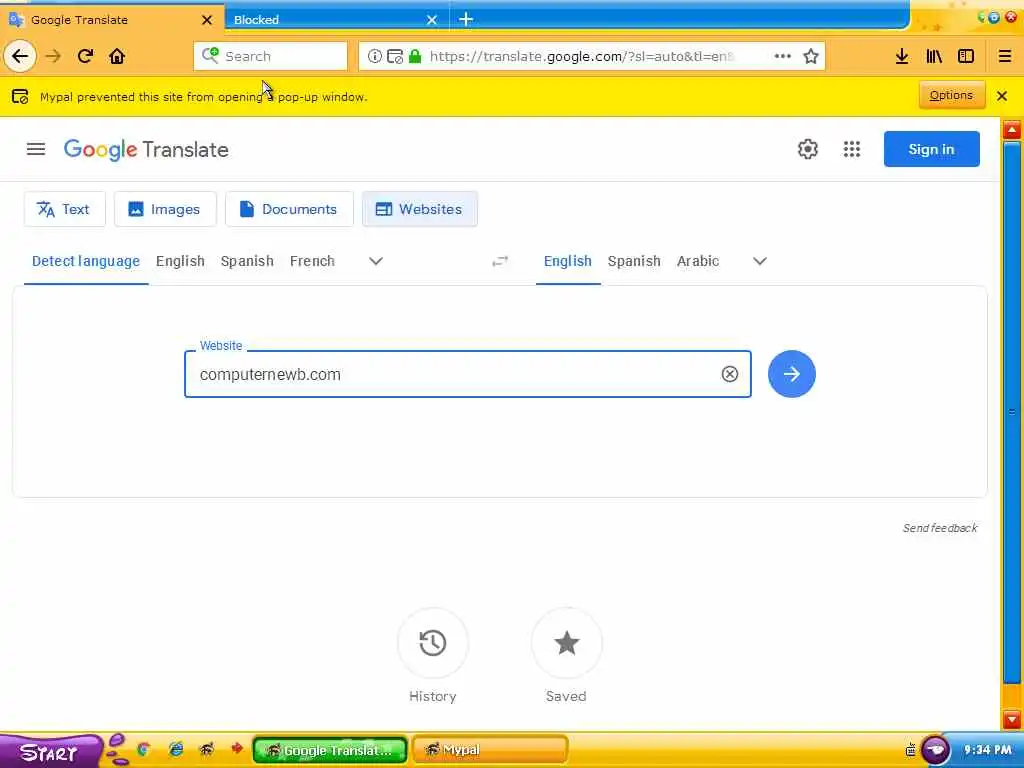The width and height of the screenshot is (1024, 768).
Task: Bookmark this page with the star icon
Action: (810, 56)
